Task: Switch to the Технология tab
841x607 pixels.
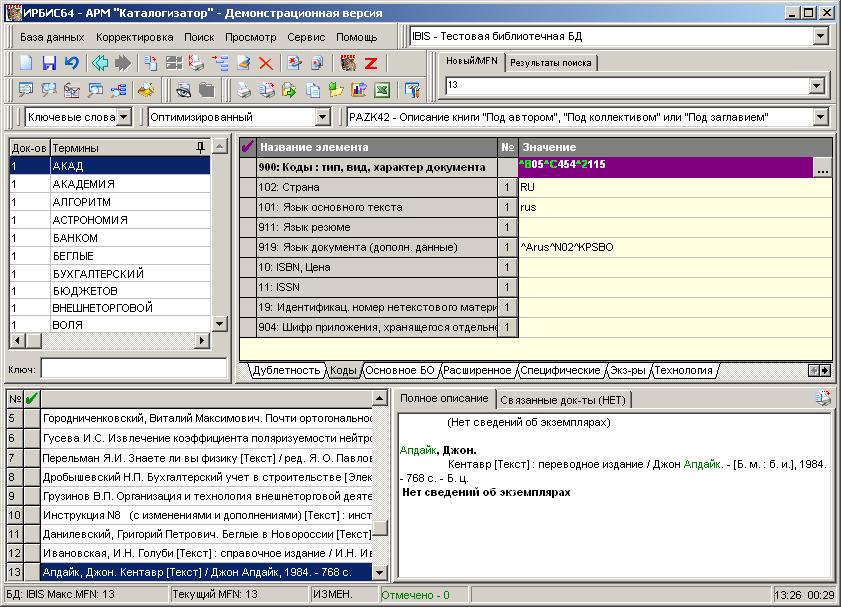Action: [683, 371]
